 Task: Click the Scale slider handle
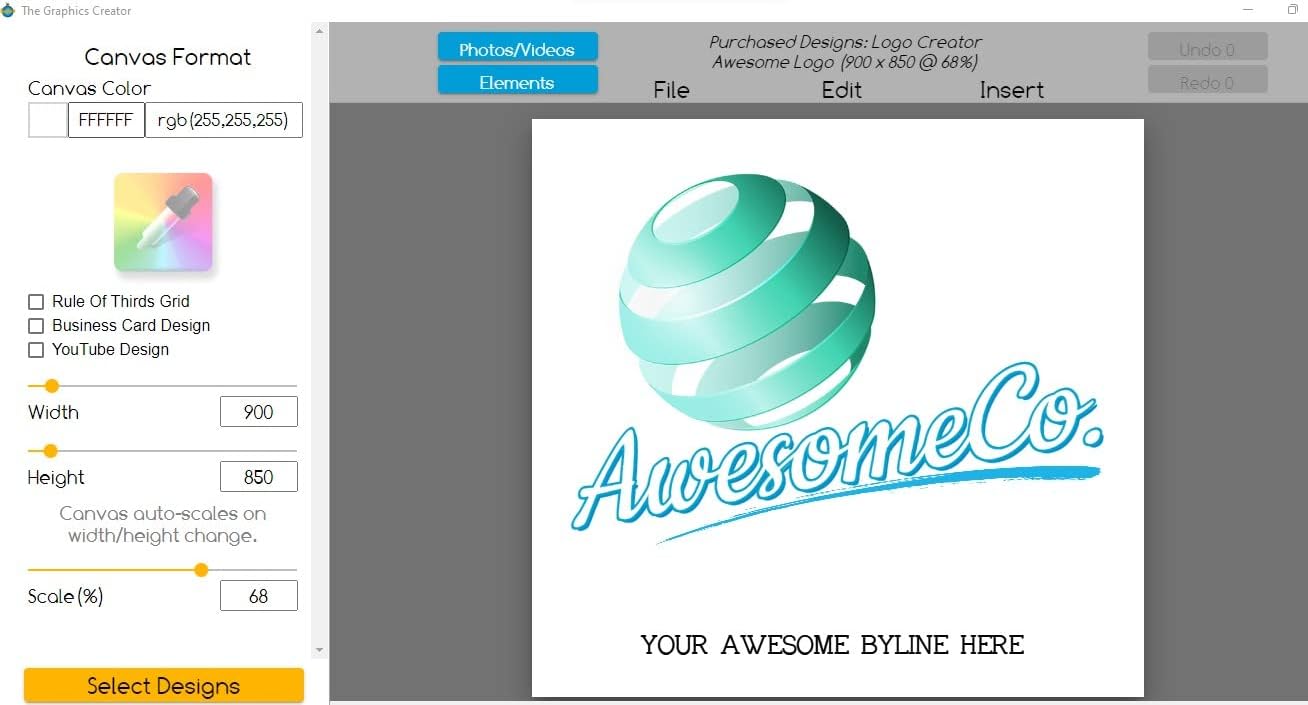pos(201,570)
